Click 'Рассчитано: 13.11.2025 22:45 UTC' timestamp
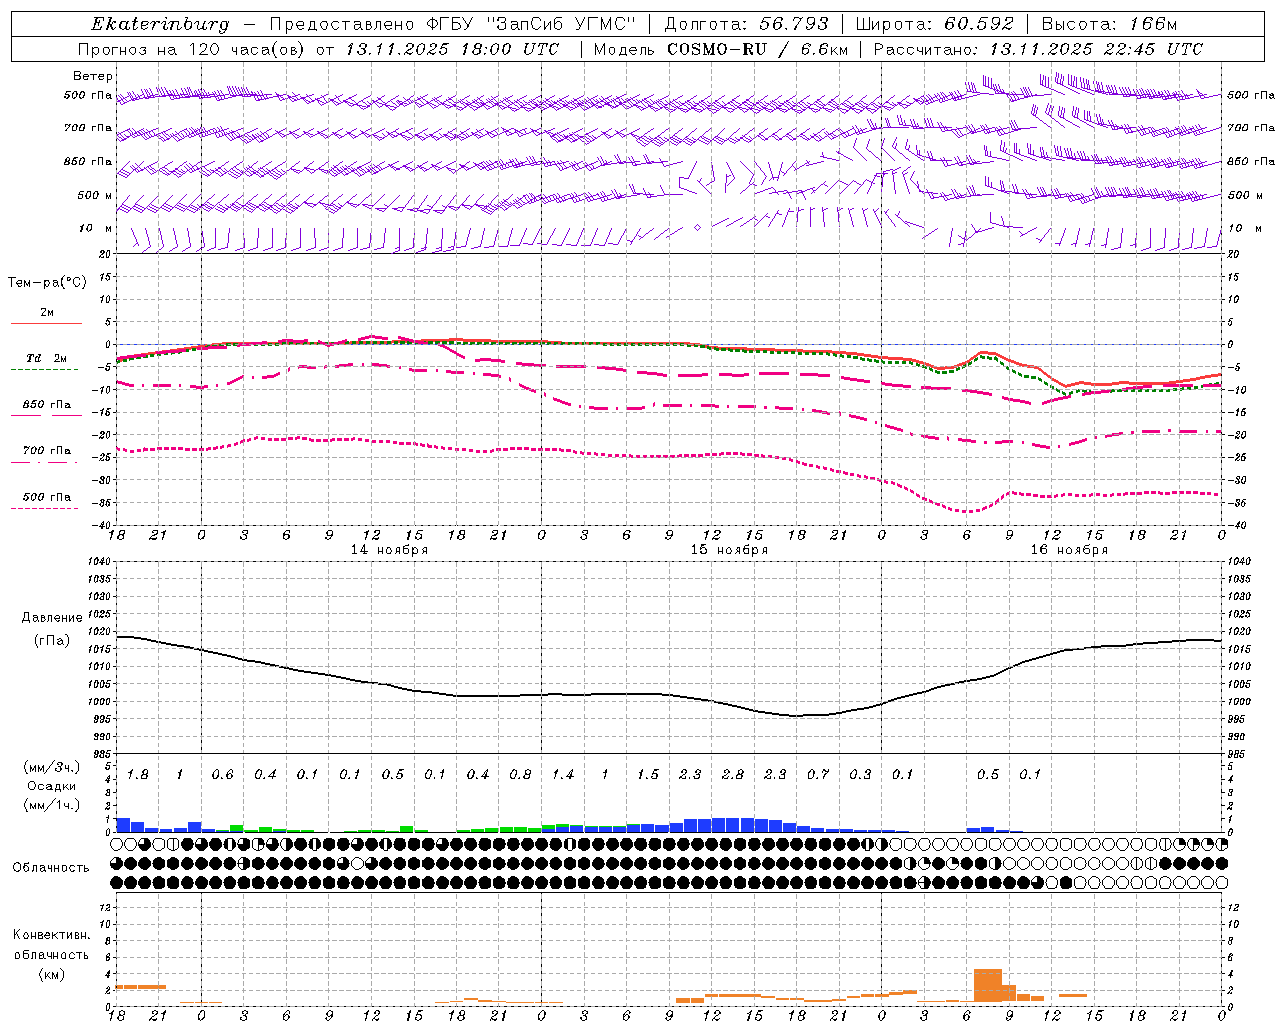The image size is (1280, 1024). [1038, 49]
